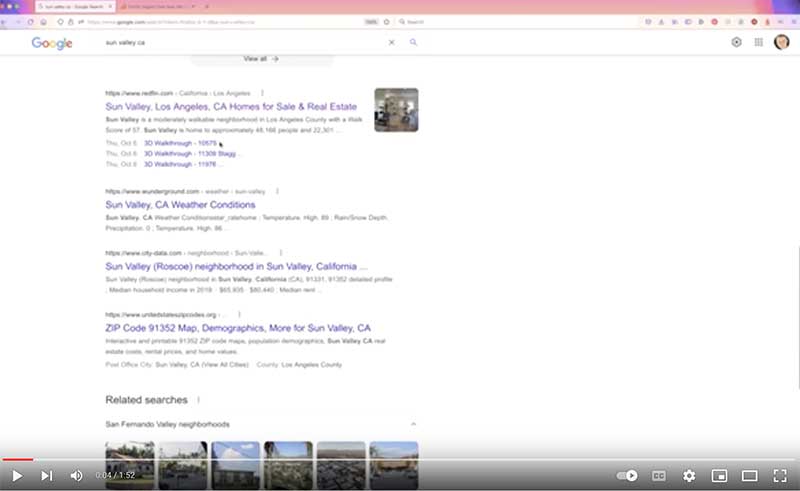Enter fullscreen mode
This screenshot has height=491, width=800.
pyautogui.click(x=780, y=476)
